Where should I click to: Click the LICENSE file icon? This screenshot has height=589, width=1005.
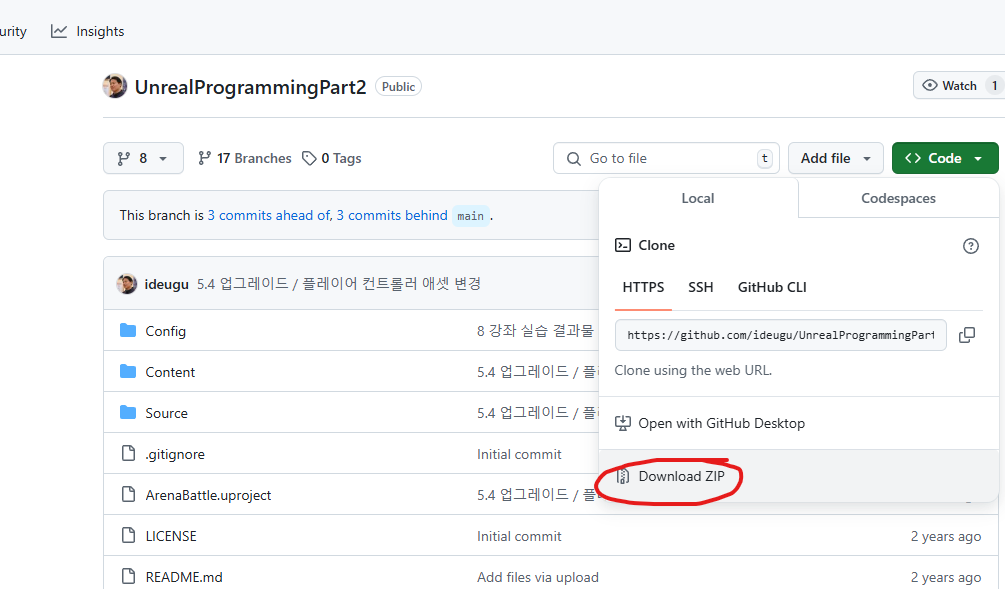click(128, 535)
